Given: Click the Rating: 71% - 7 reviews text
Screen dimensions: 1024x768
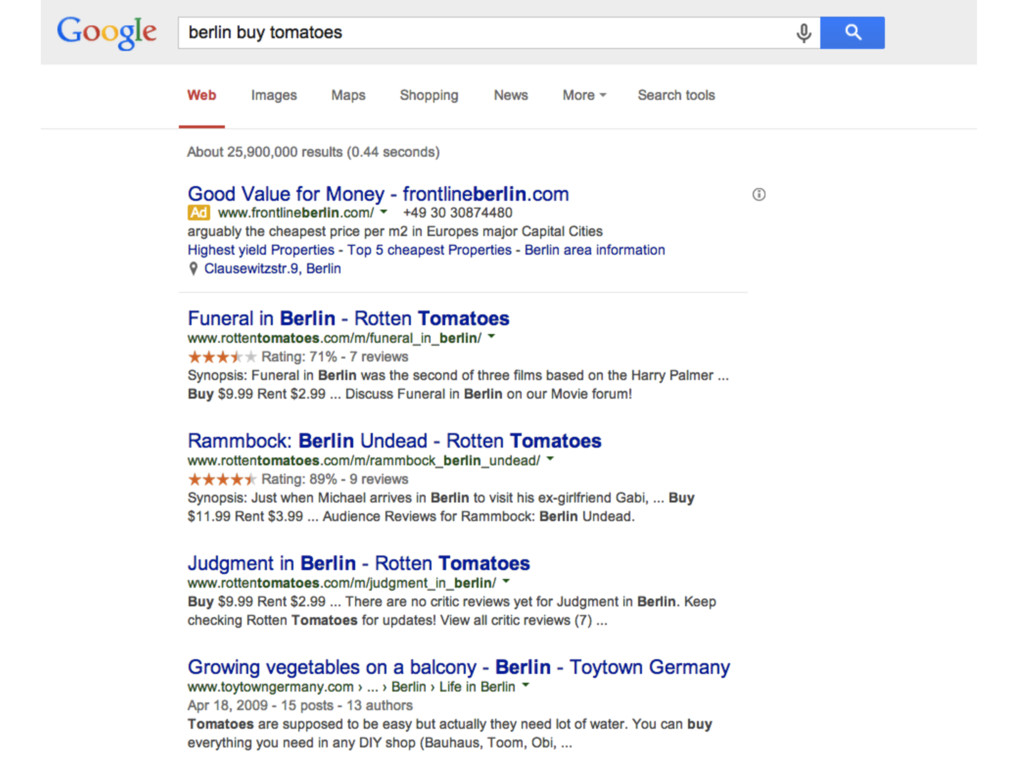Looking at the screenshot, I should (334, 357).
